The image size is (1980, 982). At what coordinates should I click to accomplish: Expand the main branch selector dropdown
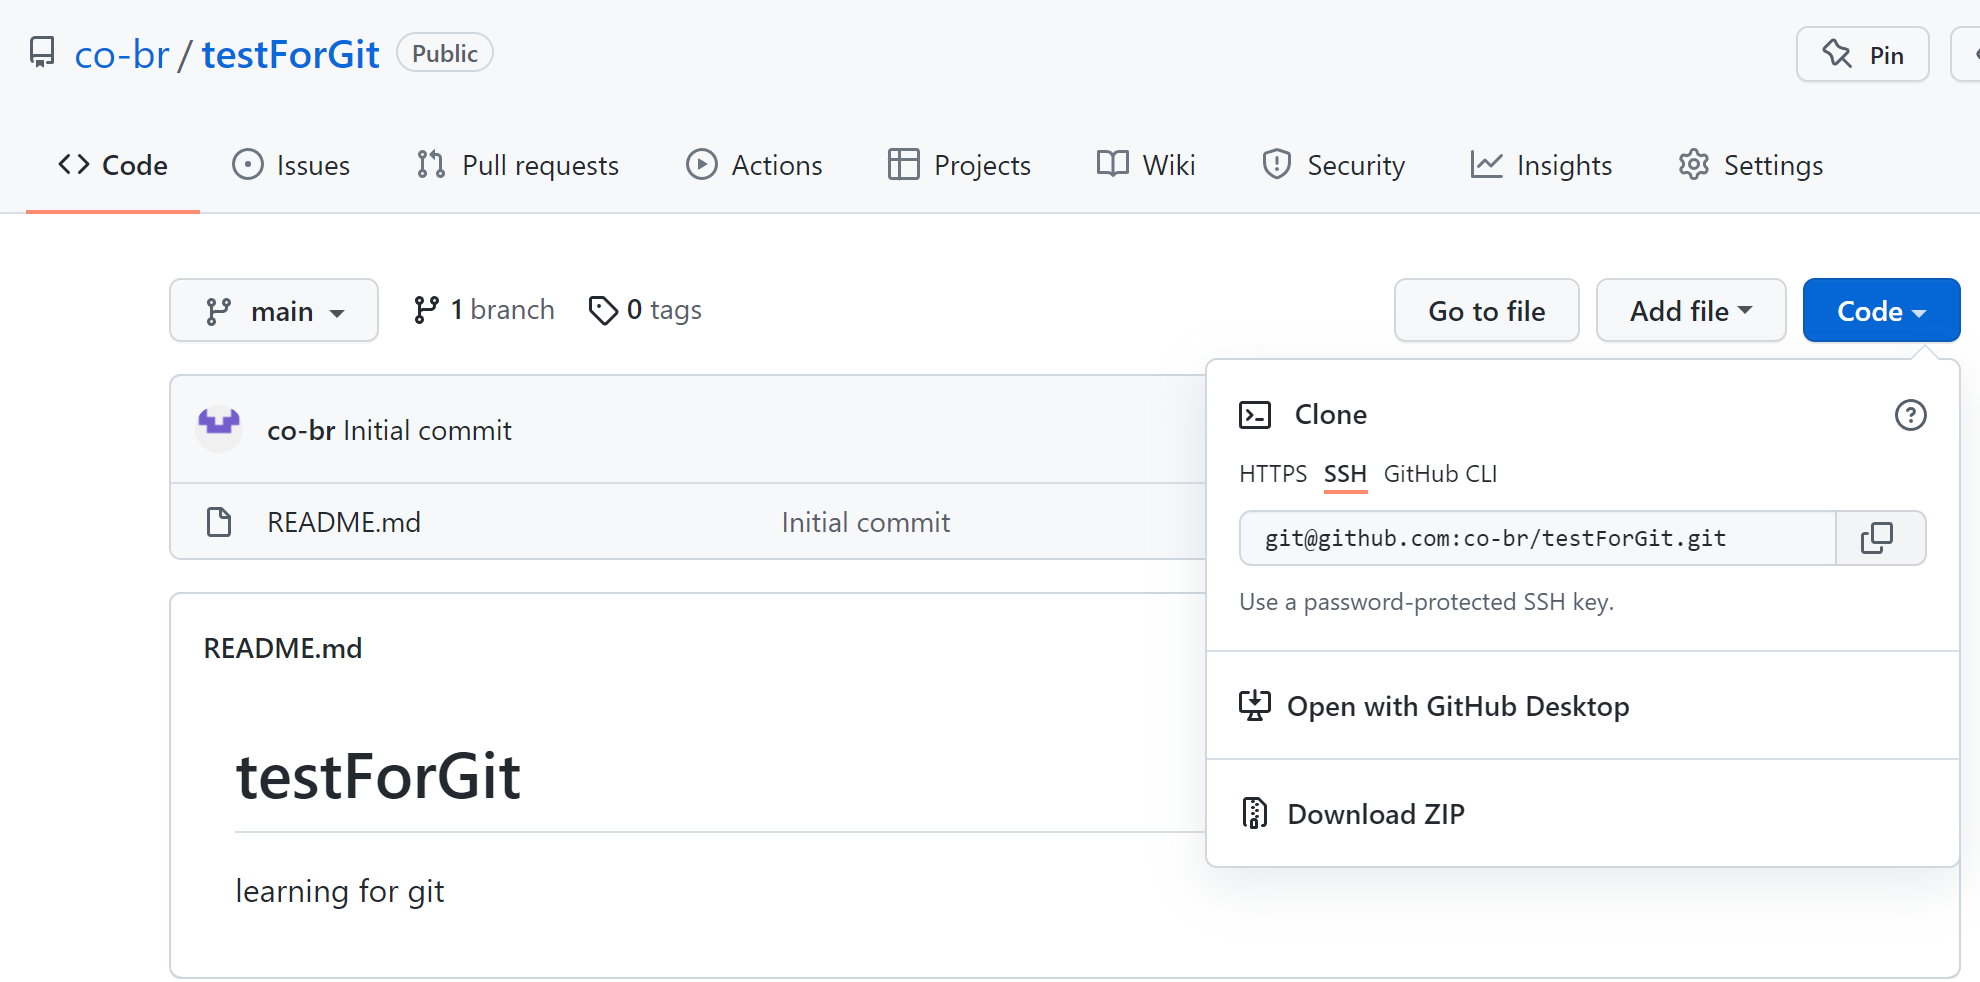pyautogui.click(x=274, y=311)
